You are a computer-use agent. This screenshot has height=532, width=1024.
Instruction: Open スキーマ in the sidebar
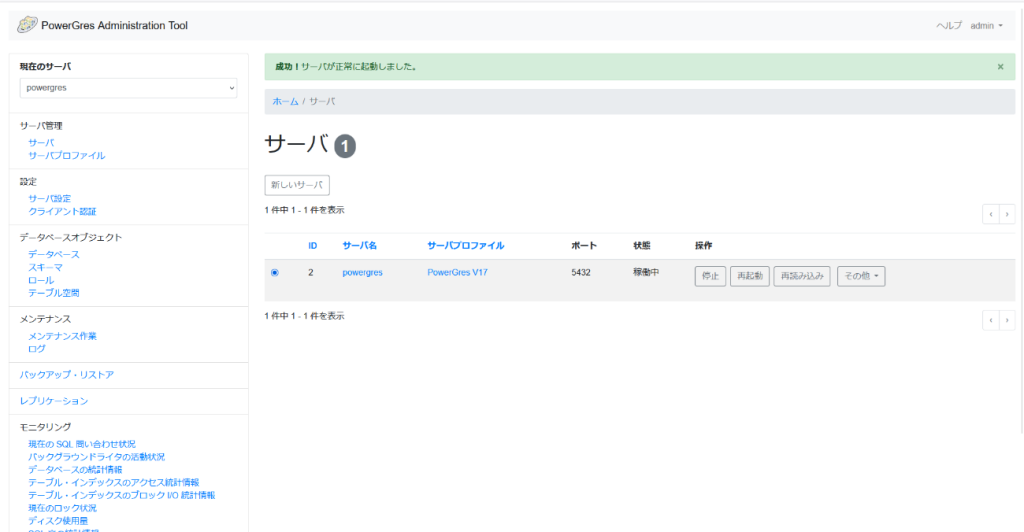point(46,267)
